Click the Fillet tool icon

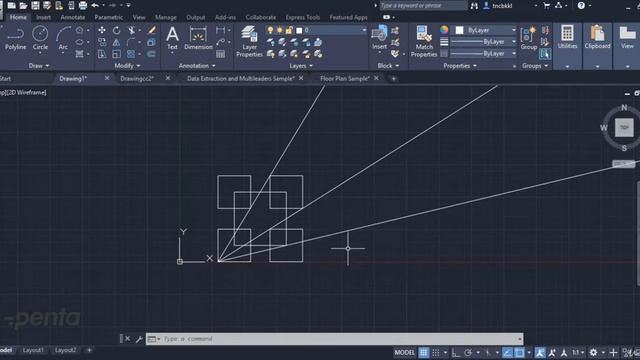tap(131, 42)
